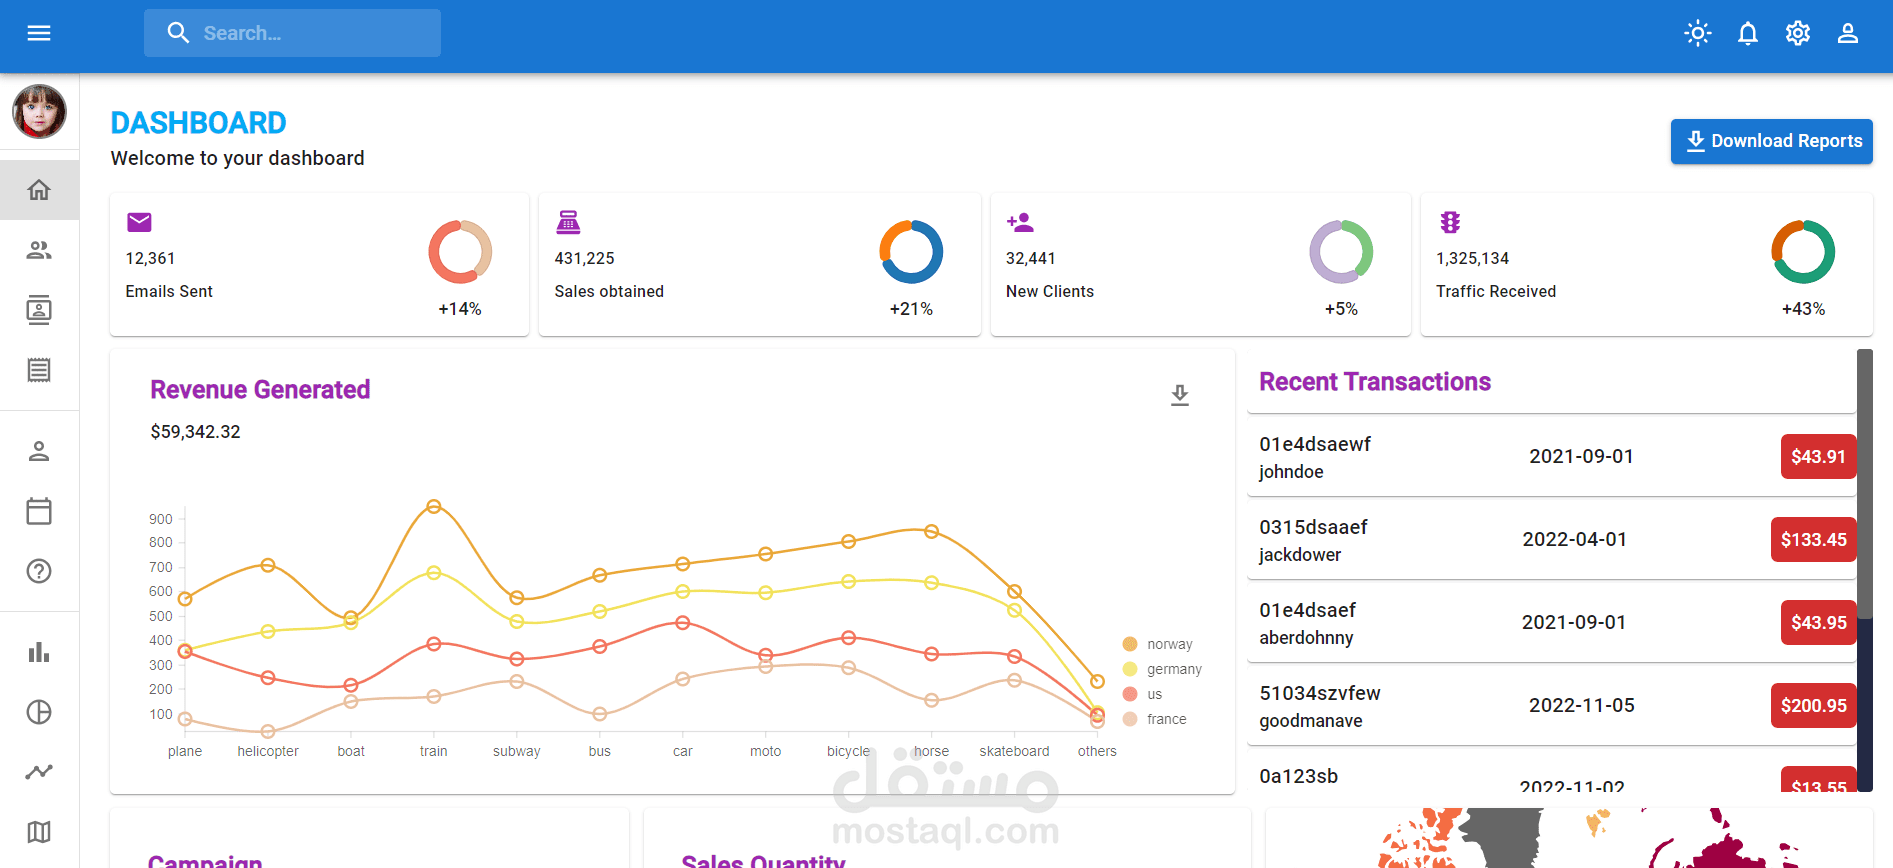This screenshot has height=868, width=1893.
Task: Open the invoices list sidebar icon
Action: click(39, 370)
